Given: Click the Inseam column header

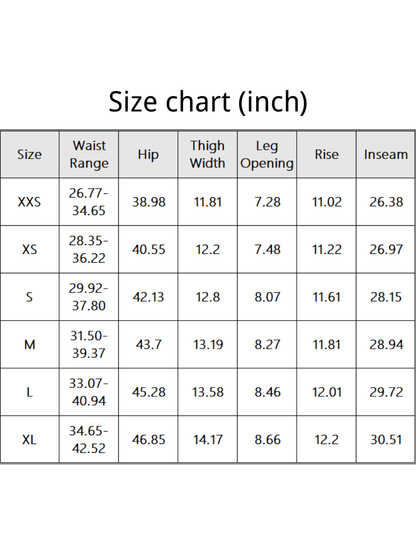Looking at the screenshot, I should pyautogui.click(x=386, y=154).
